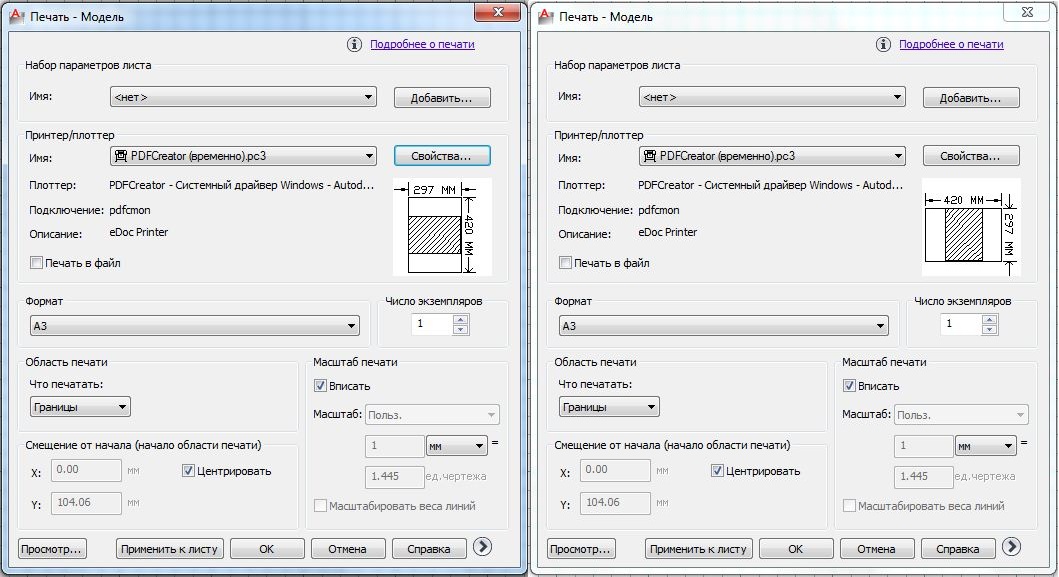Close the right print dialog

(1027, 11)
